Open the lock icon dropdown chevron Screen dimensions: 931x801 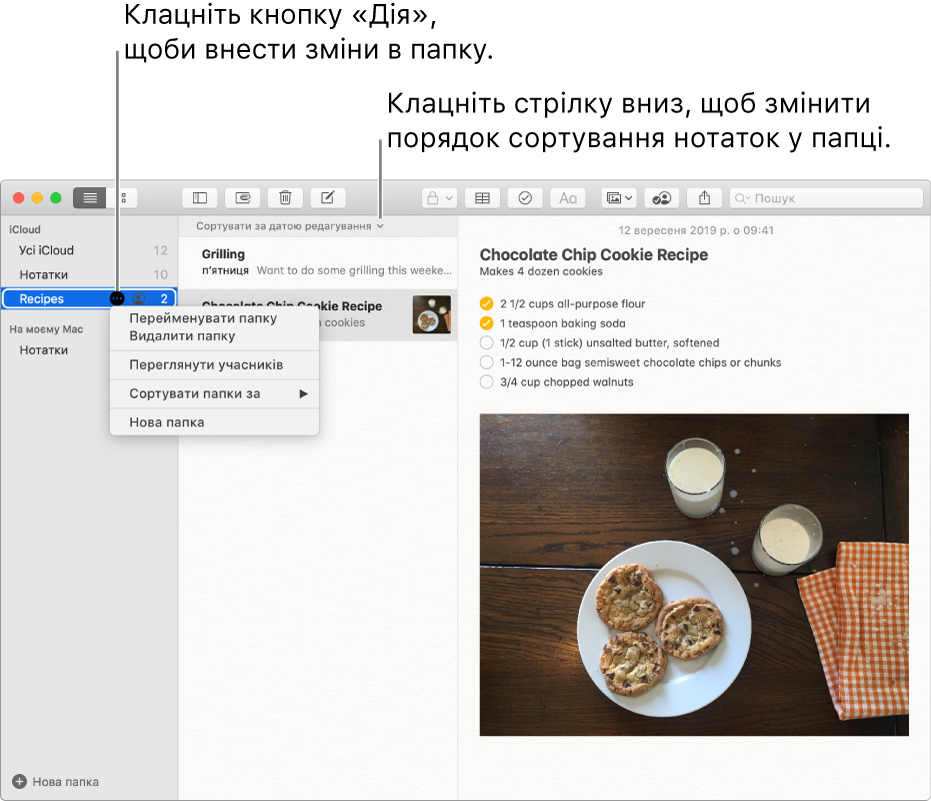point(447,197)
